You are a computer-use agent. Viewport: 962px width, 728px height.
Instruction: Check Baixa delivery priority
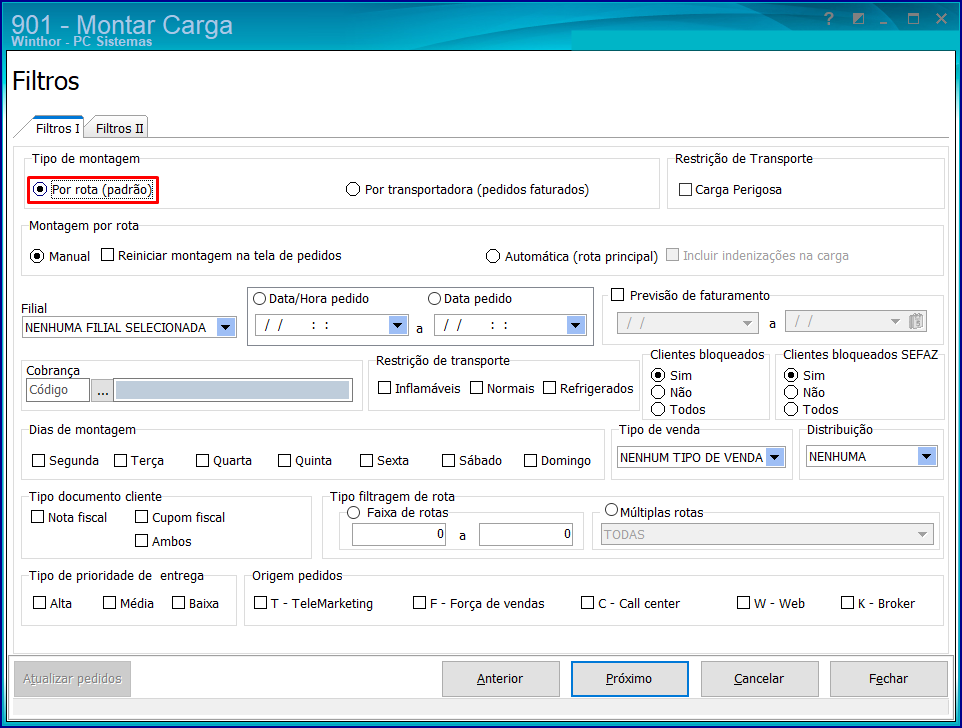(x=179, y=602)
